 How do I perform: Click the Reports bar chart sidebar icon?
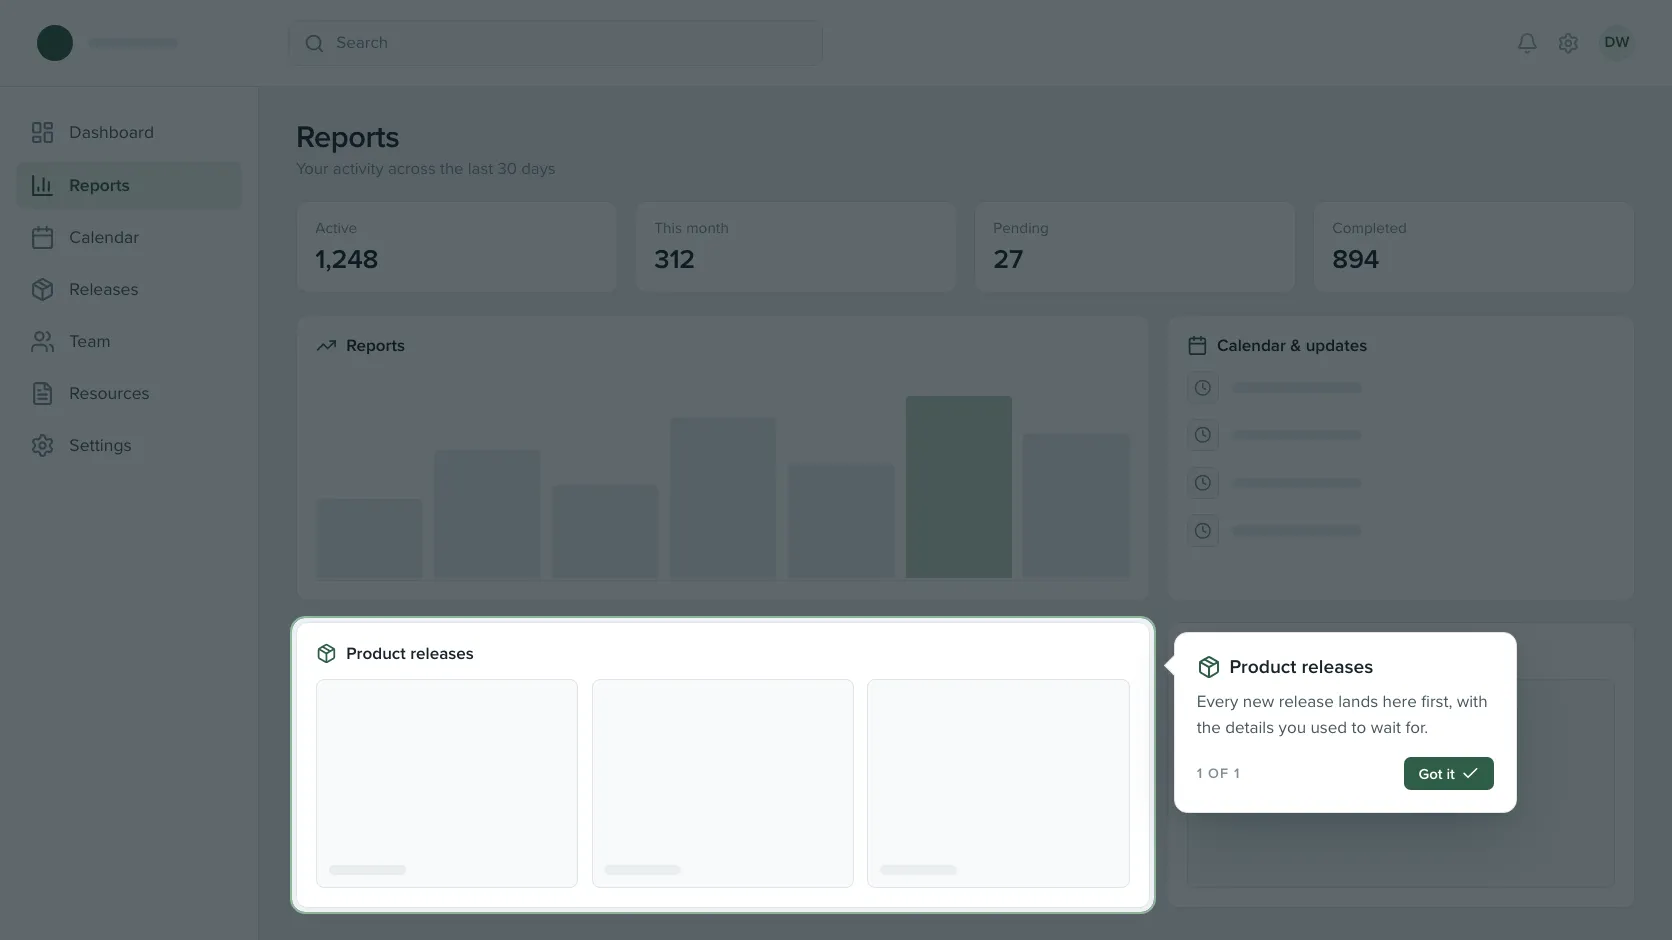click(x=42, y=185)
